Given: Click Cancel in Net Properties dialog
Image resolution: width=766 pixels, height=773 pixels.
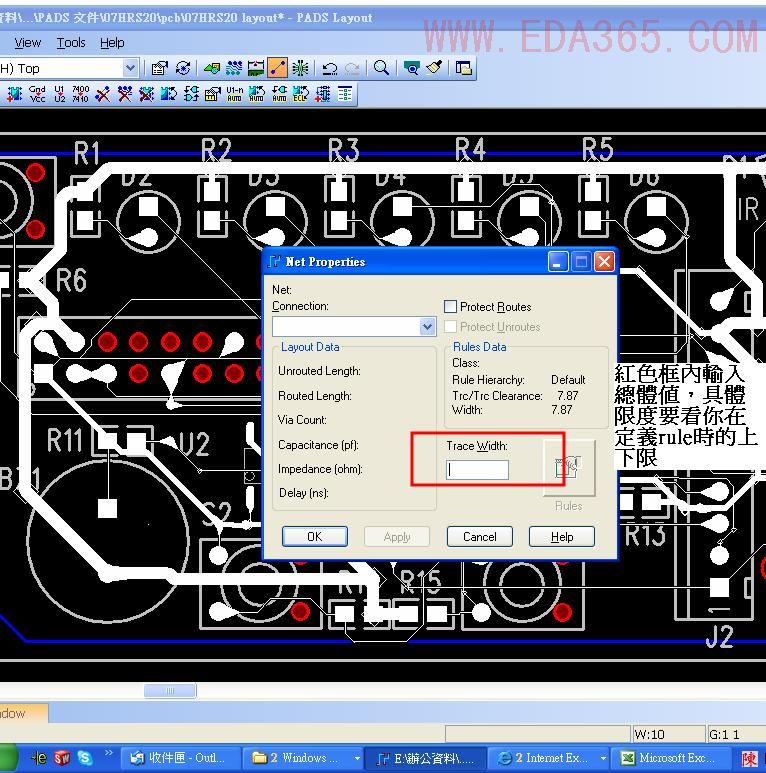Looking at the screenshot, I should [x=479, y=537].
